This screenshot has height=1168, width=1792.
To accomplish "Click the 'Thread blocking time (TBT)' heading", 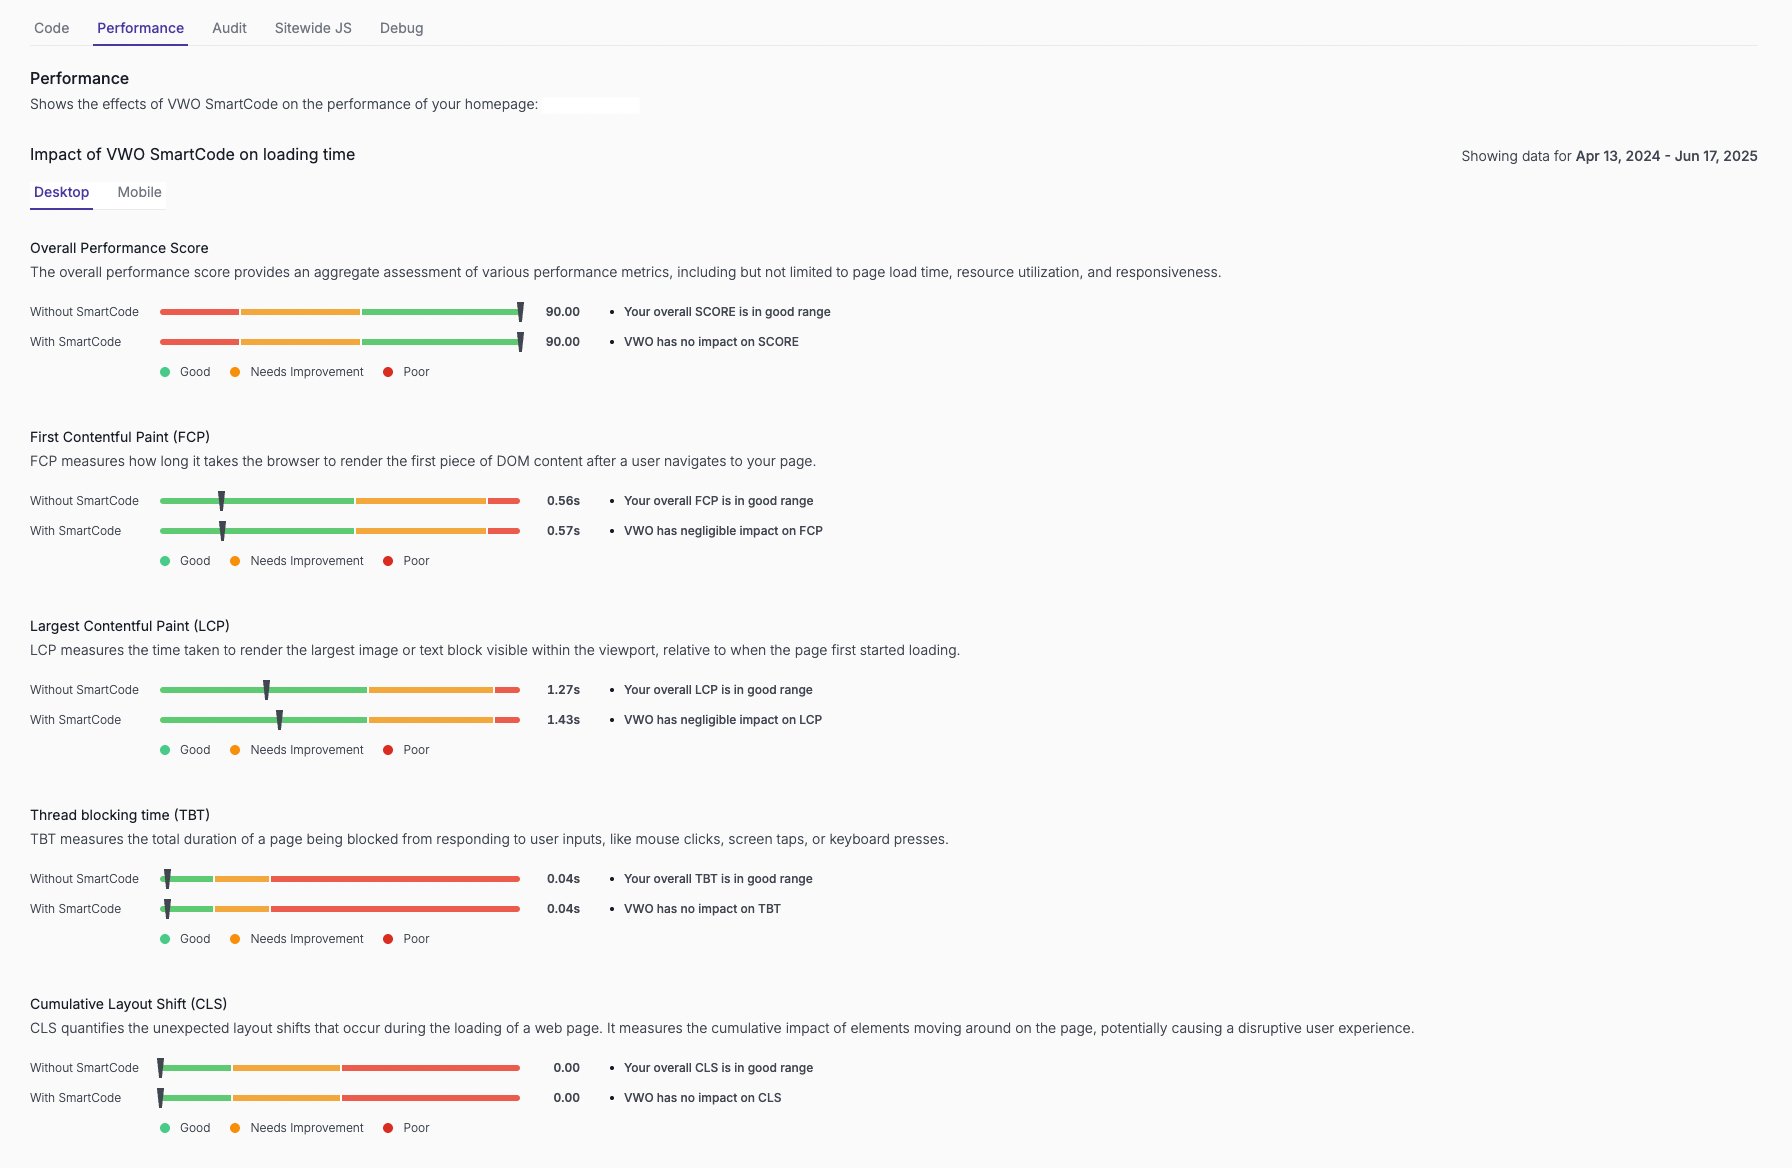I will pyautogui.click(x=120, y=815).
